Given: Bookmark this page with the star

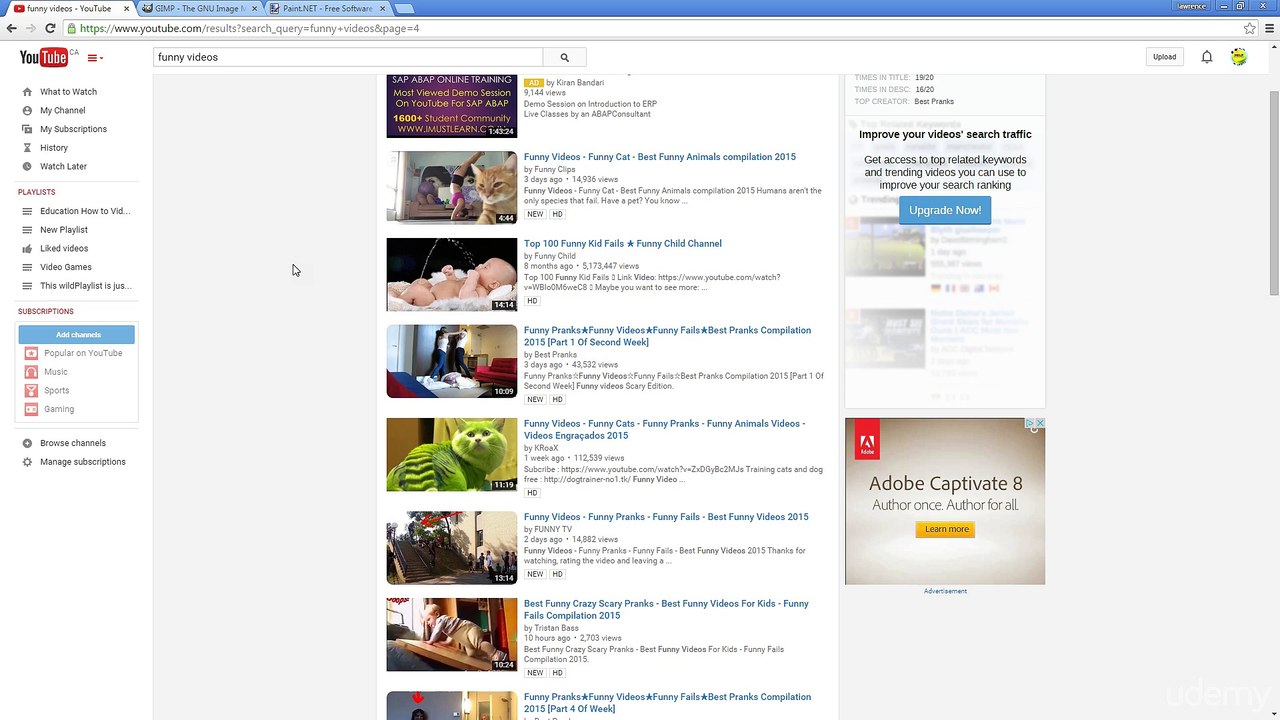Looking at the screenshot, I should [x=1250, y=28].
